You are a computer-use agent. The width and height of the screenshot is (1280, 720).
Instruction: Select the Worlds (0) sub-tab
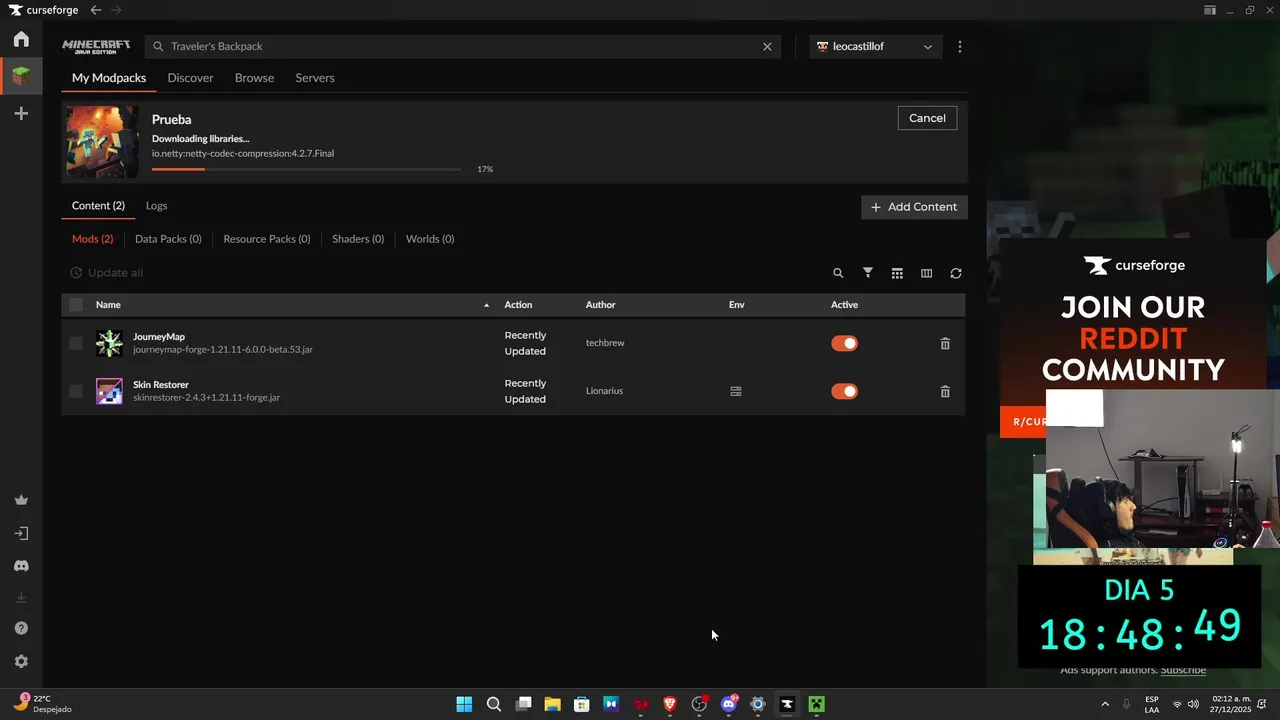[x=430, y=239]
